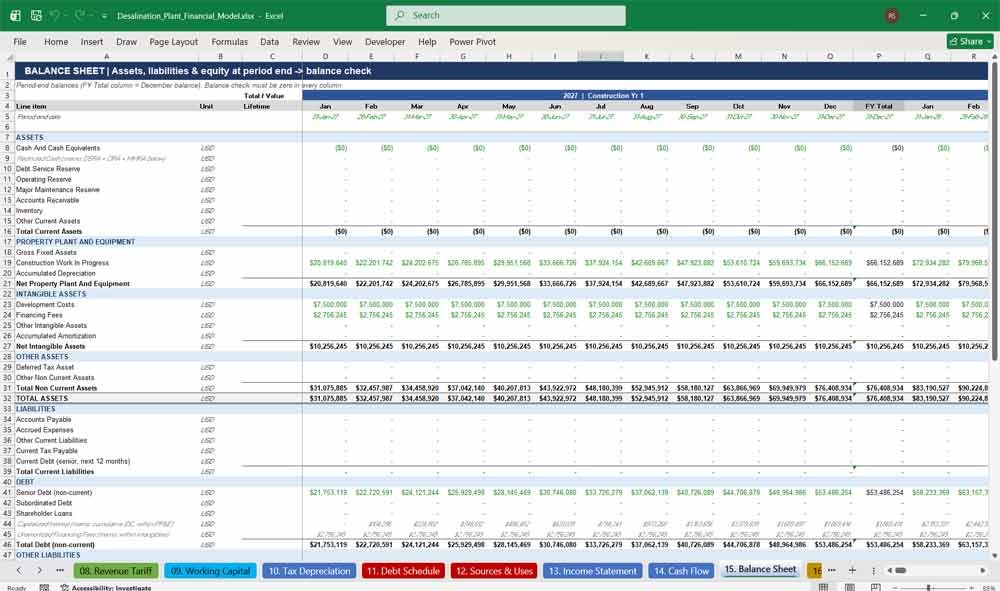Switch to 08. Revenue Tariff sheet

tap(115, 571)
